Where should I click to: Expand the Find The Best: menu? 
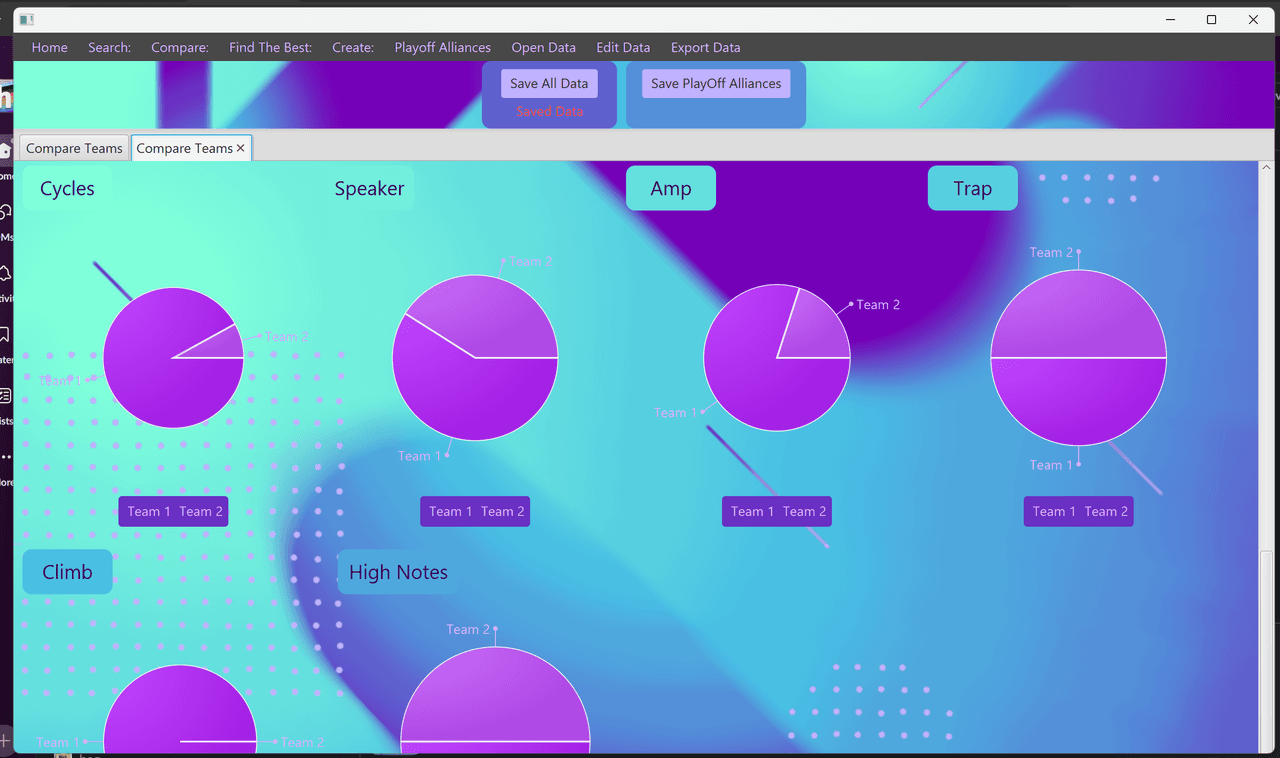click(x=270, y=47)
